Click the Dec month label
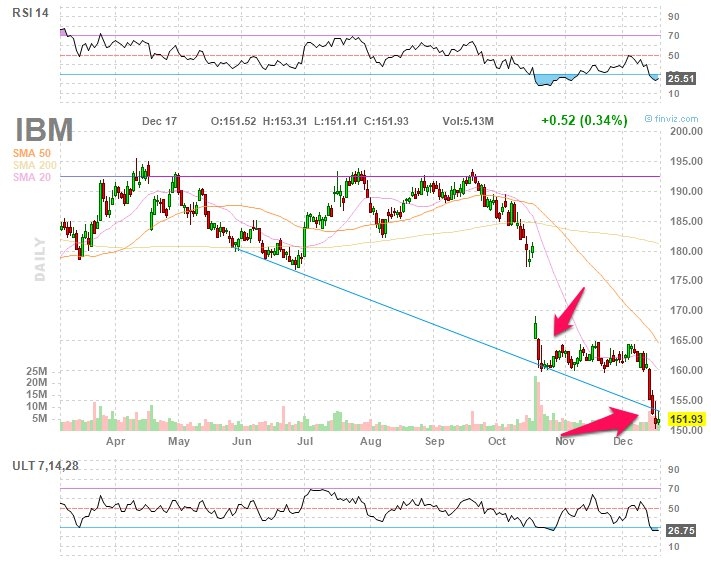Screen dimensions: 711x561 point(623,441)
